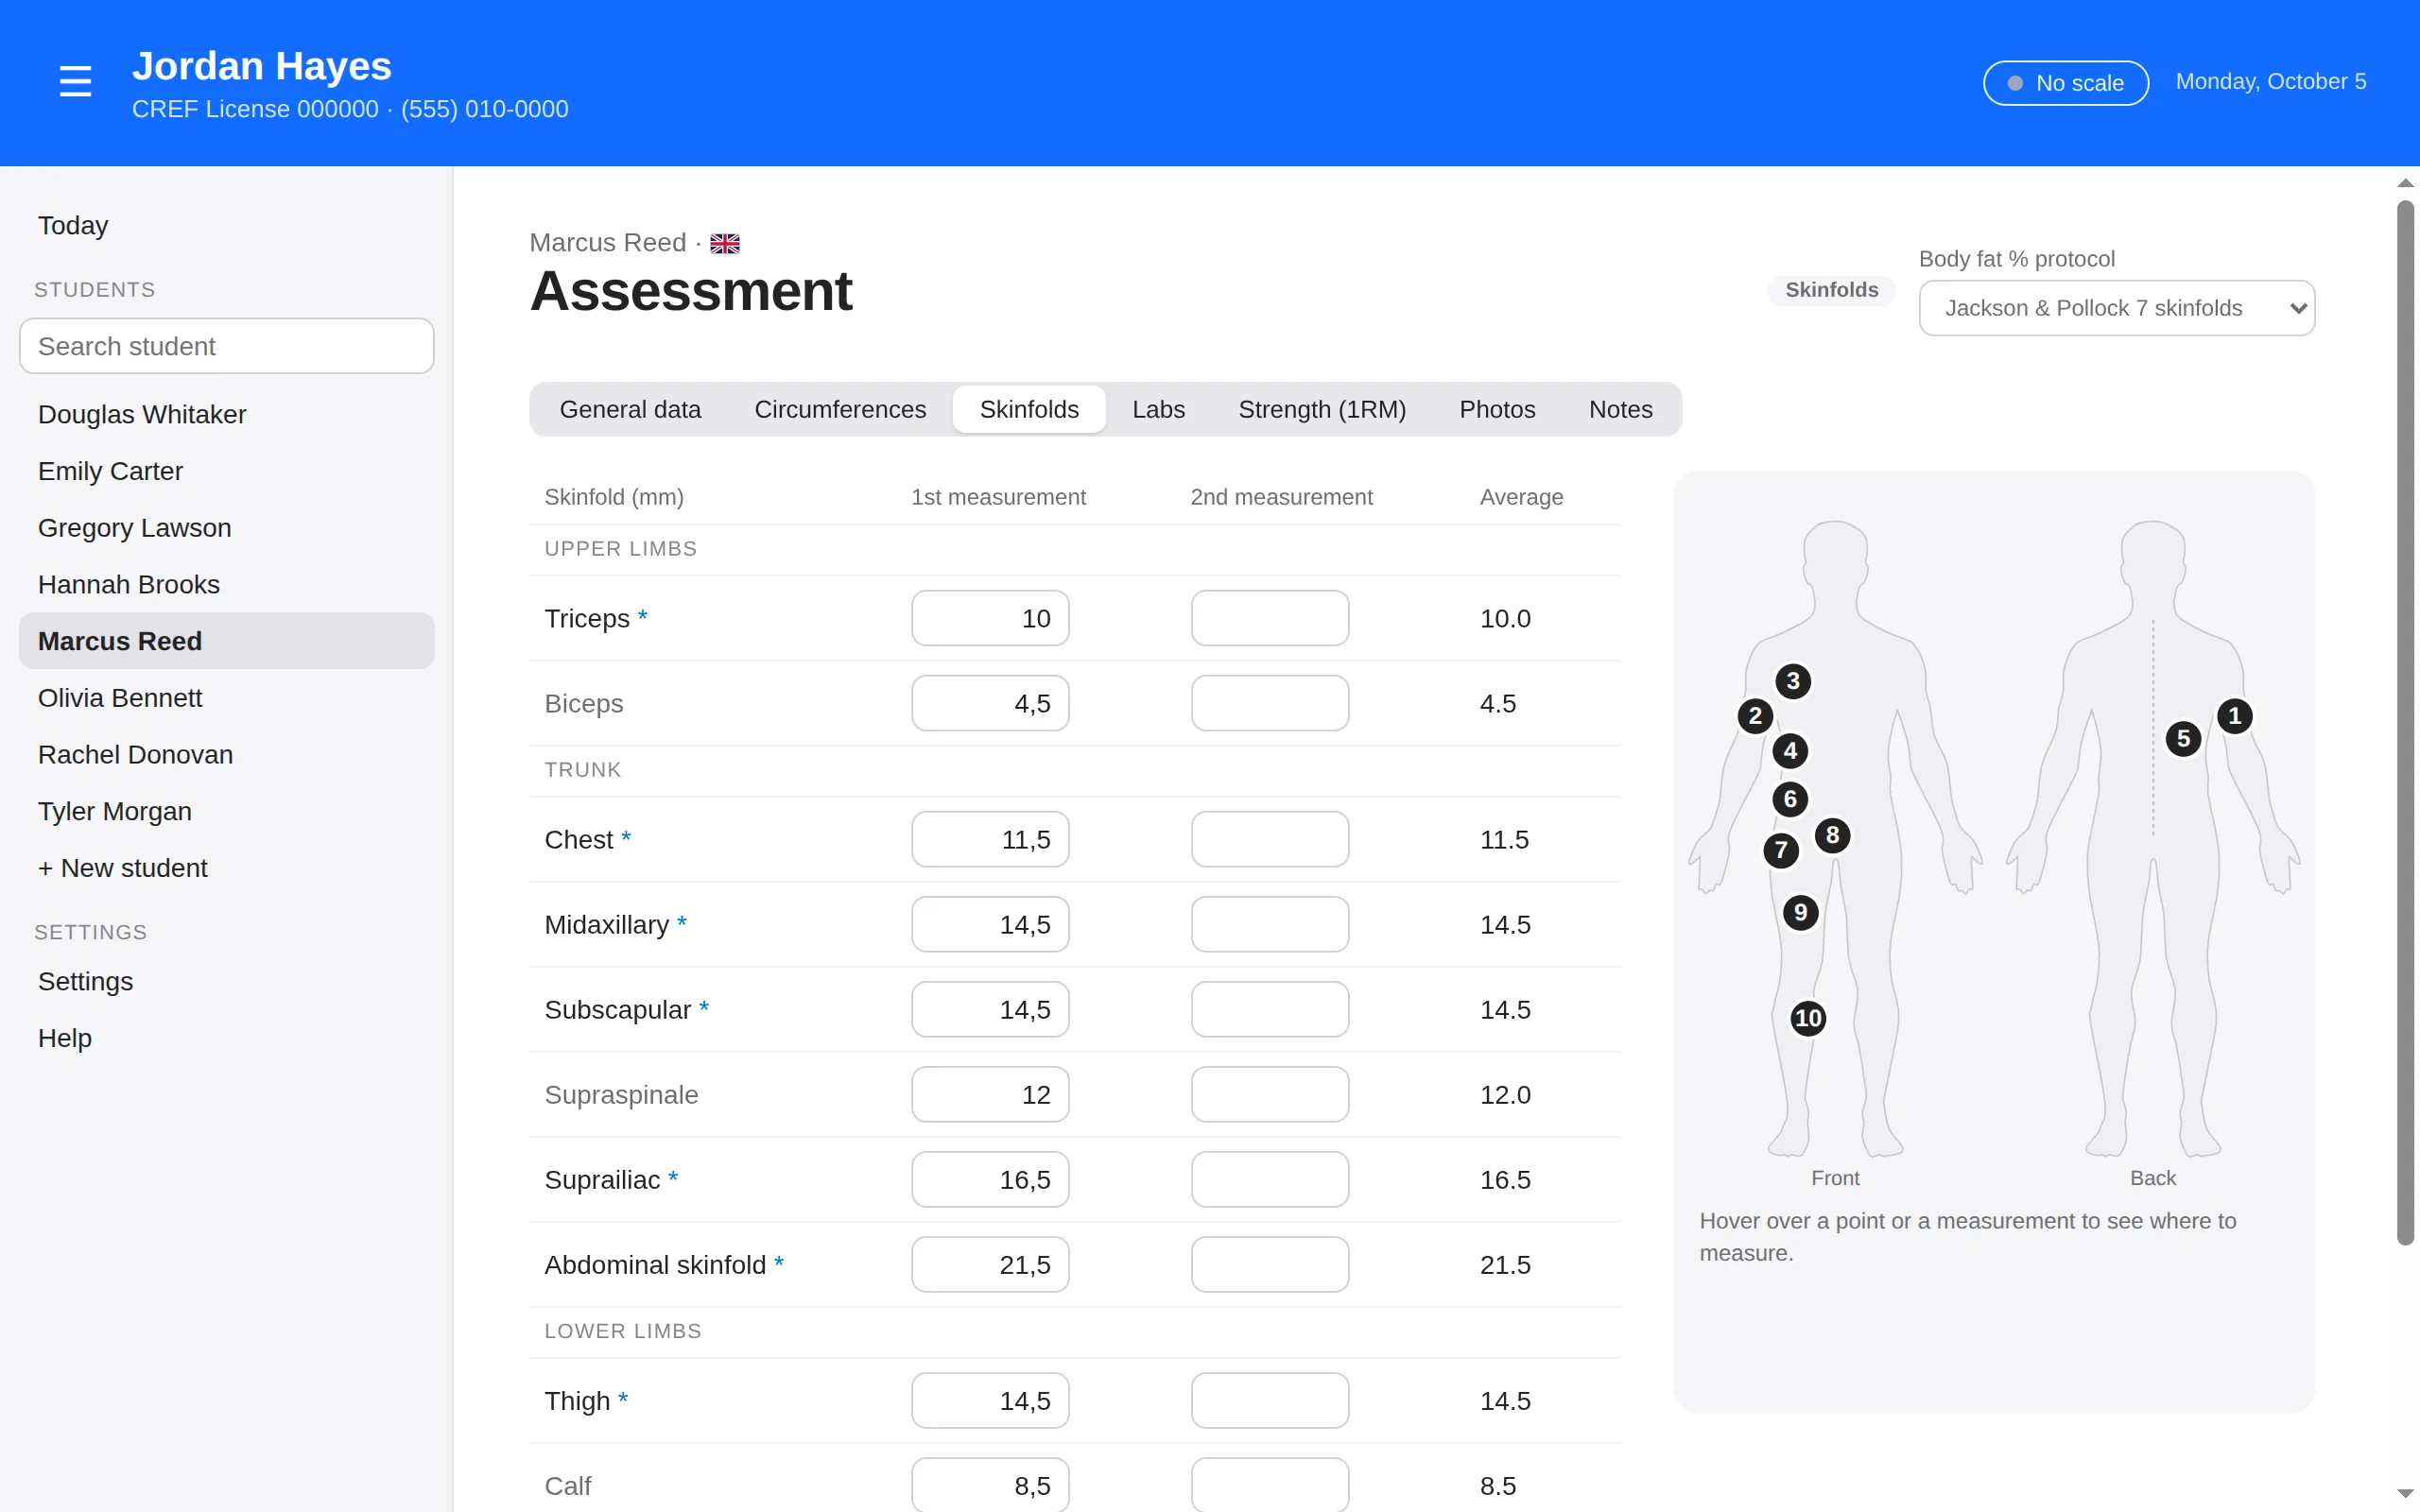
Task: Click the Triceps 1st measurement field
Action: (x=990, y=618)
